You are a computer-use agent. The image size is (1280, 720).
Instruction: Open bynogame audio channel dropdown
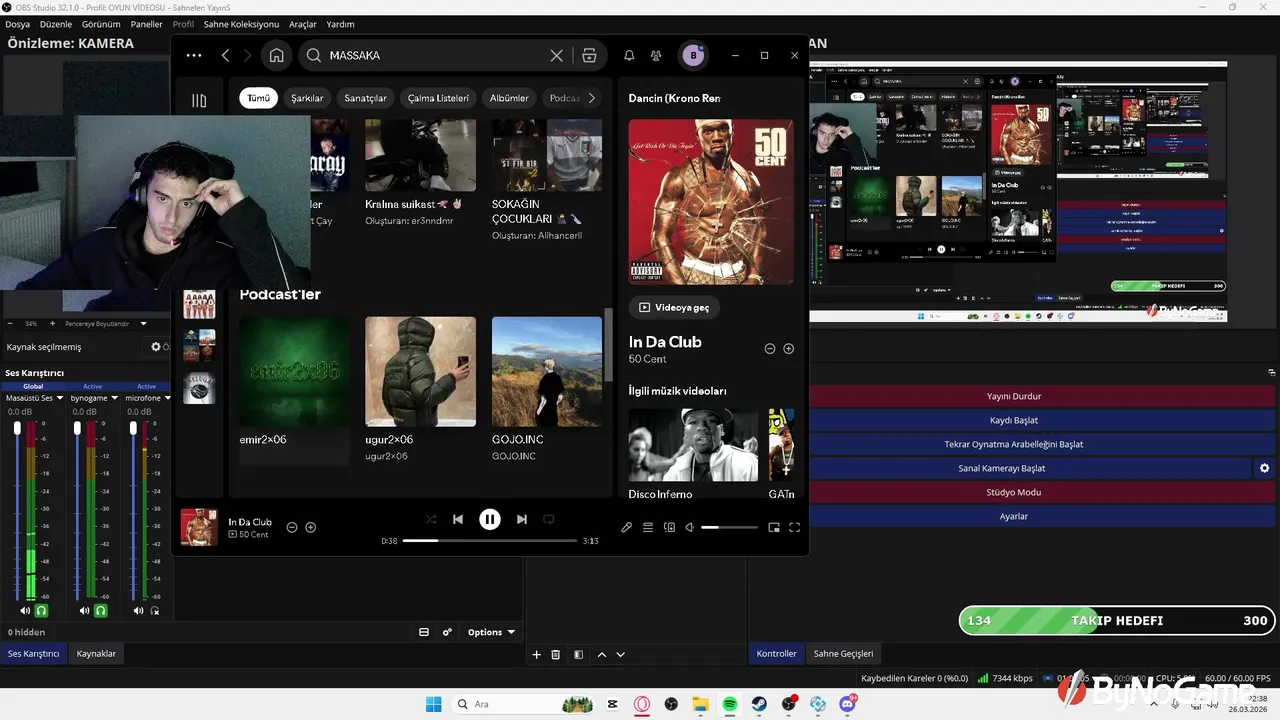click(x=115, y=398)
